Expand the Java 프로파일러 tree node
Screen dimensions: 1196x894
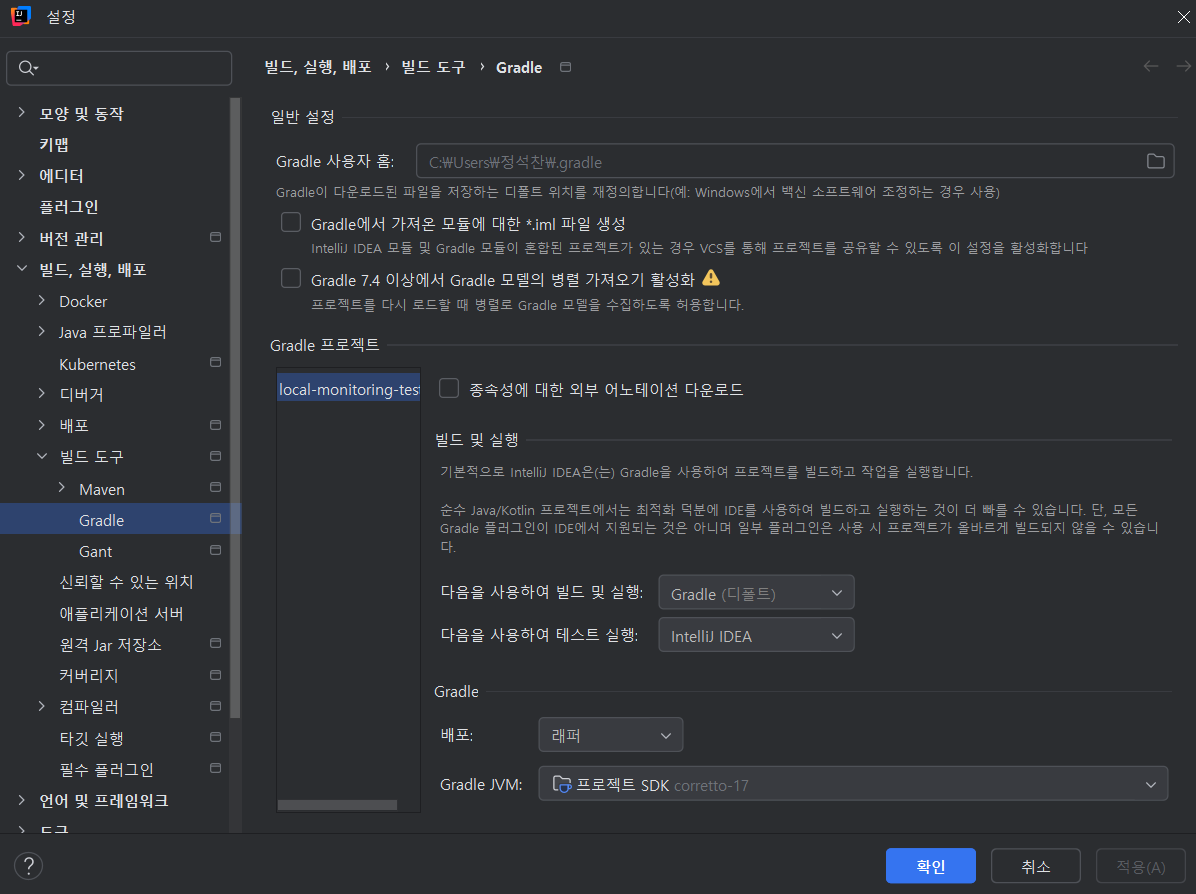[41, 331]
